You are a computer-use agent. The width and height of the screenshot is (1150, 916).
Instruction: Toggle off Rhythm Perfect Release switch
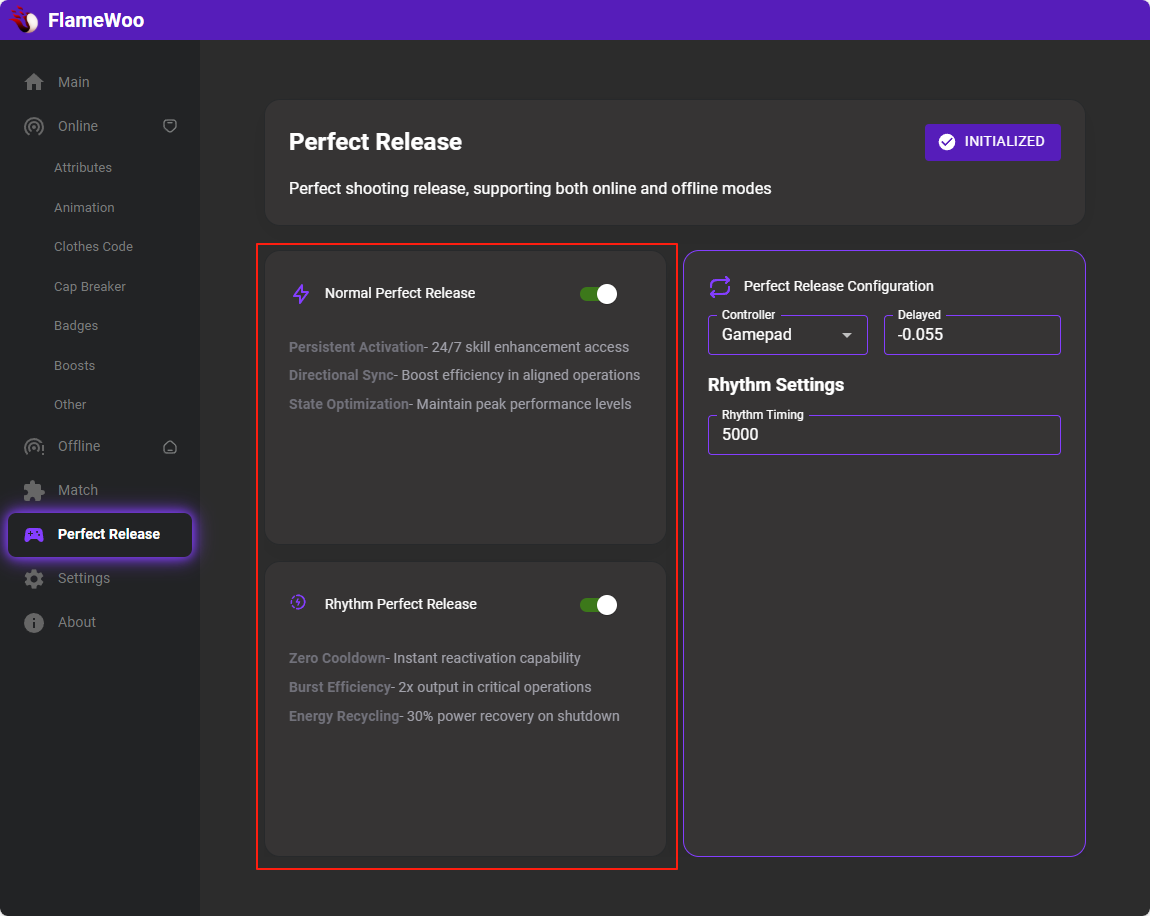[598, 605]
